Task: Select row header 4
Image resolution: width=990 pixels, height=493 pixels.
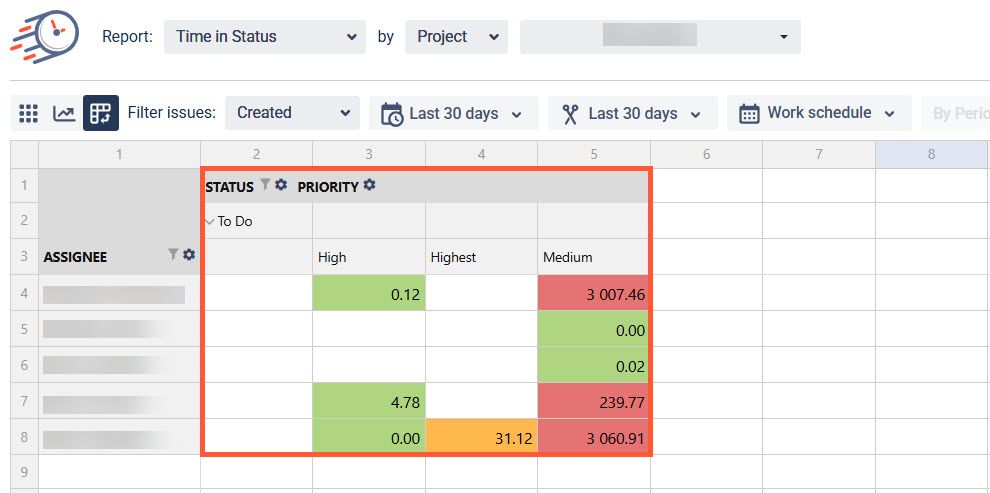Action: [25, 293]
